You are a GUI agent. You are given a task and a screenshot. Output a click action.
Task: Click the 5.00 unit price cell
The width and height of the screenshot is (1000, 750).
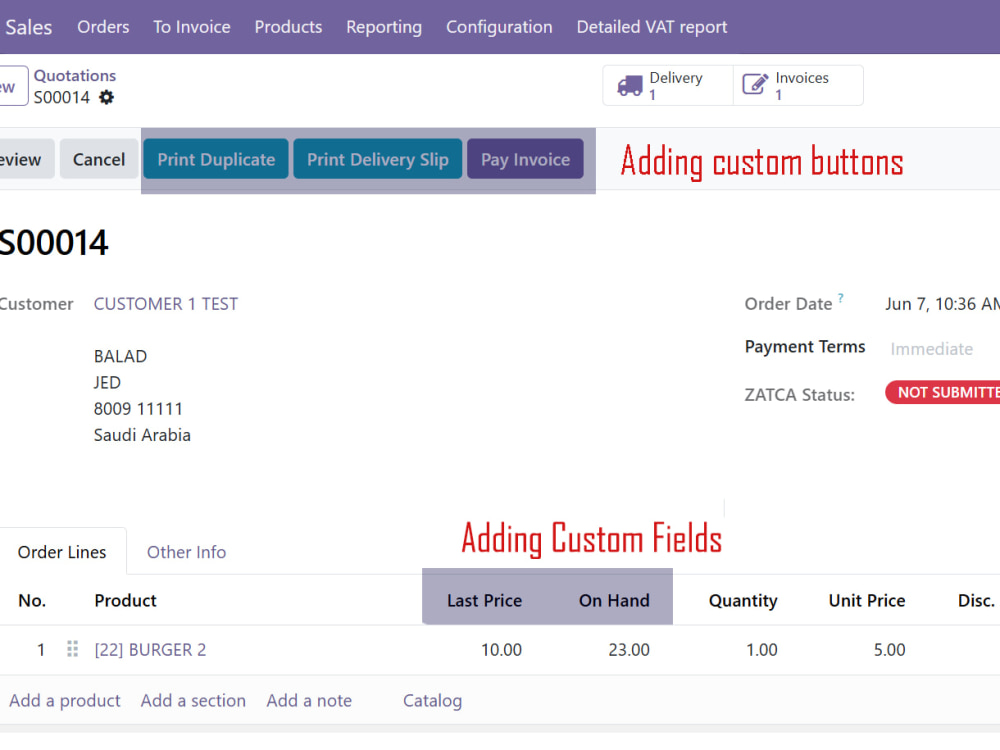[889, 649]
